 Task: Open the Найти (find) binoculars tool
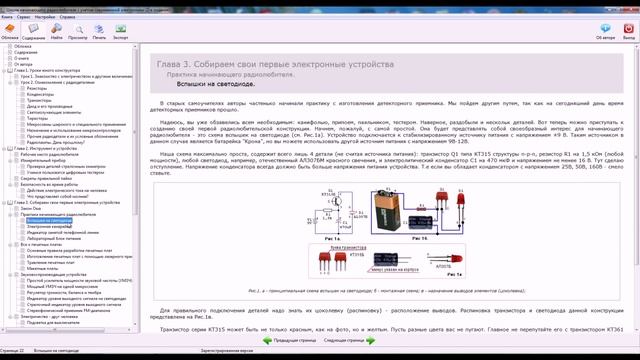pos(56,29)
